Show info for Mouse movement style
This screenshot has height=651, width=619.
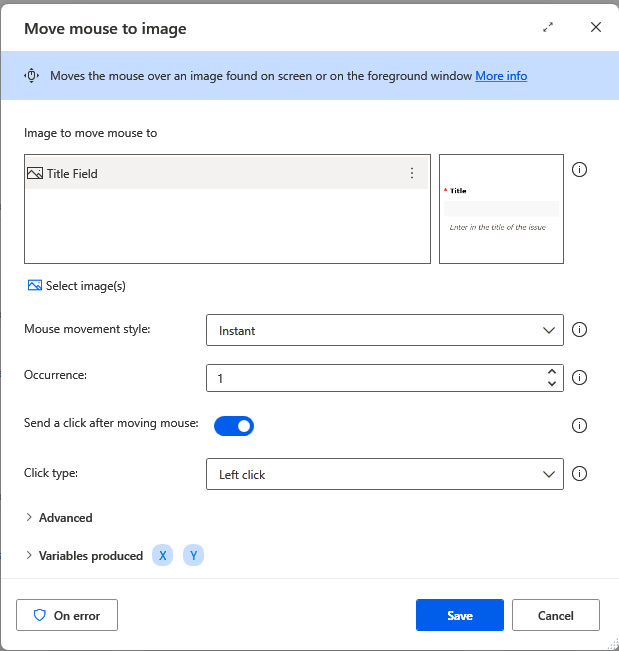(x=579, y=330)
